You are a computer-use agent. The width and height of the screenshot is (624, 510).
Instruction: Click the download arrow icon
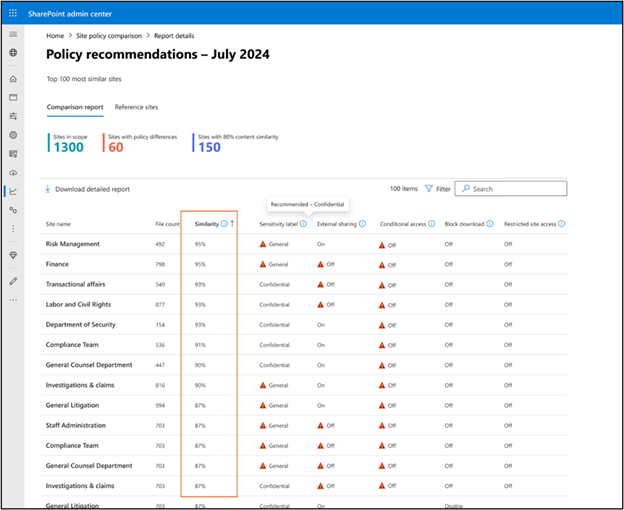pyautogui.click(x=47, y=189)
